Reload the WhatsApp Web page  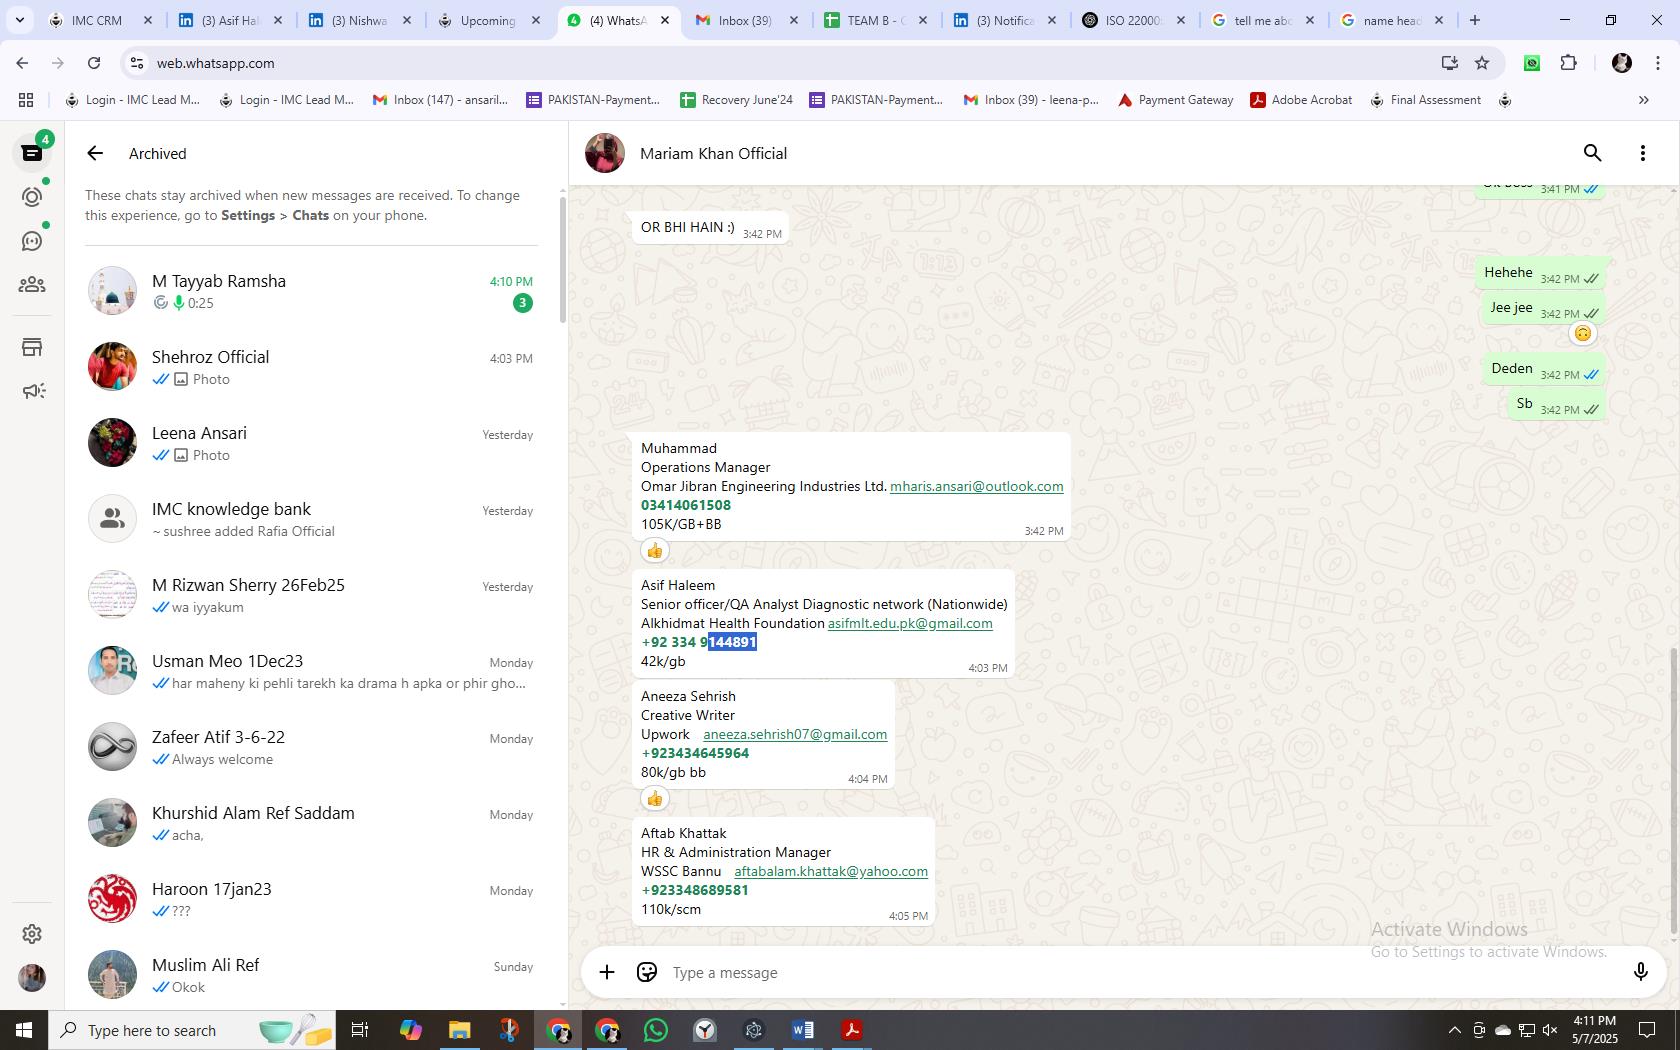94,63
